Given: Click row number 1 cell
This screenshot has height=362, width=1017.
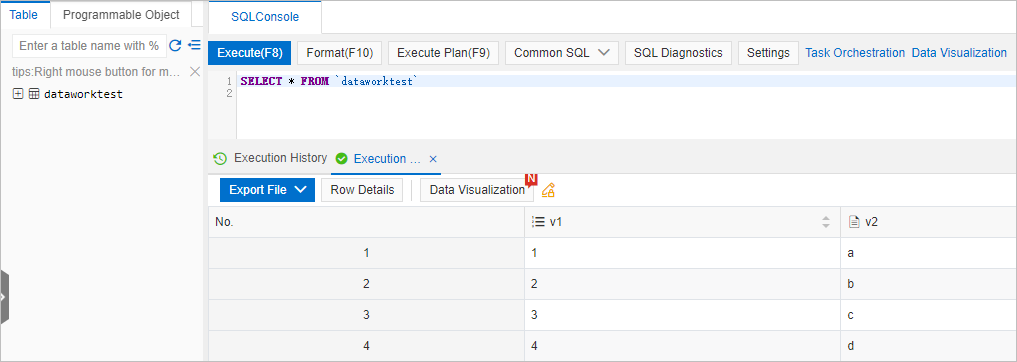Looking at the screenshot, I should pyautogui.click(x=366, y=253).
